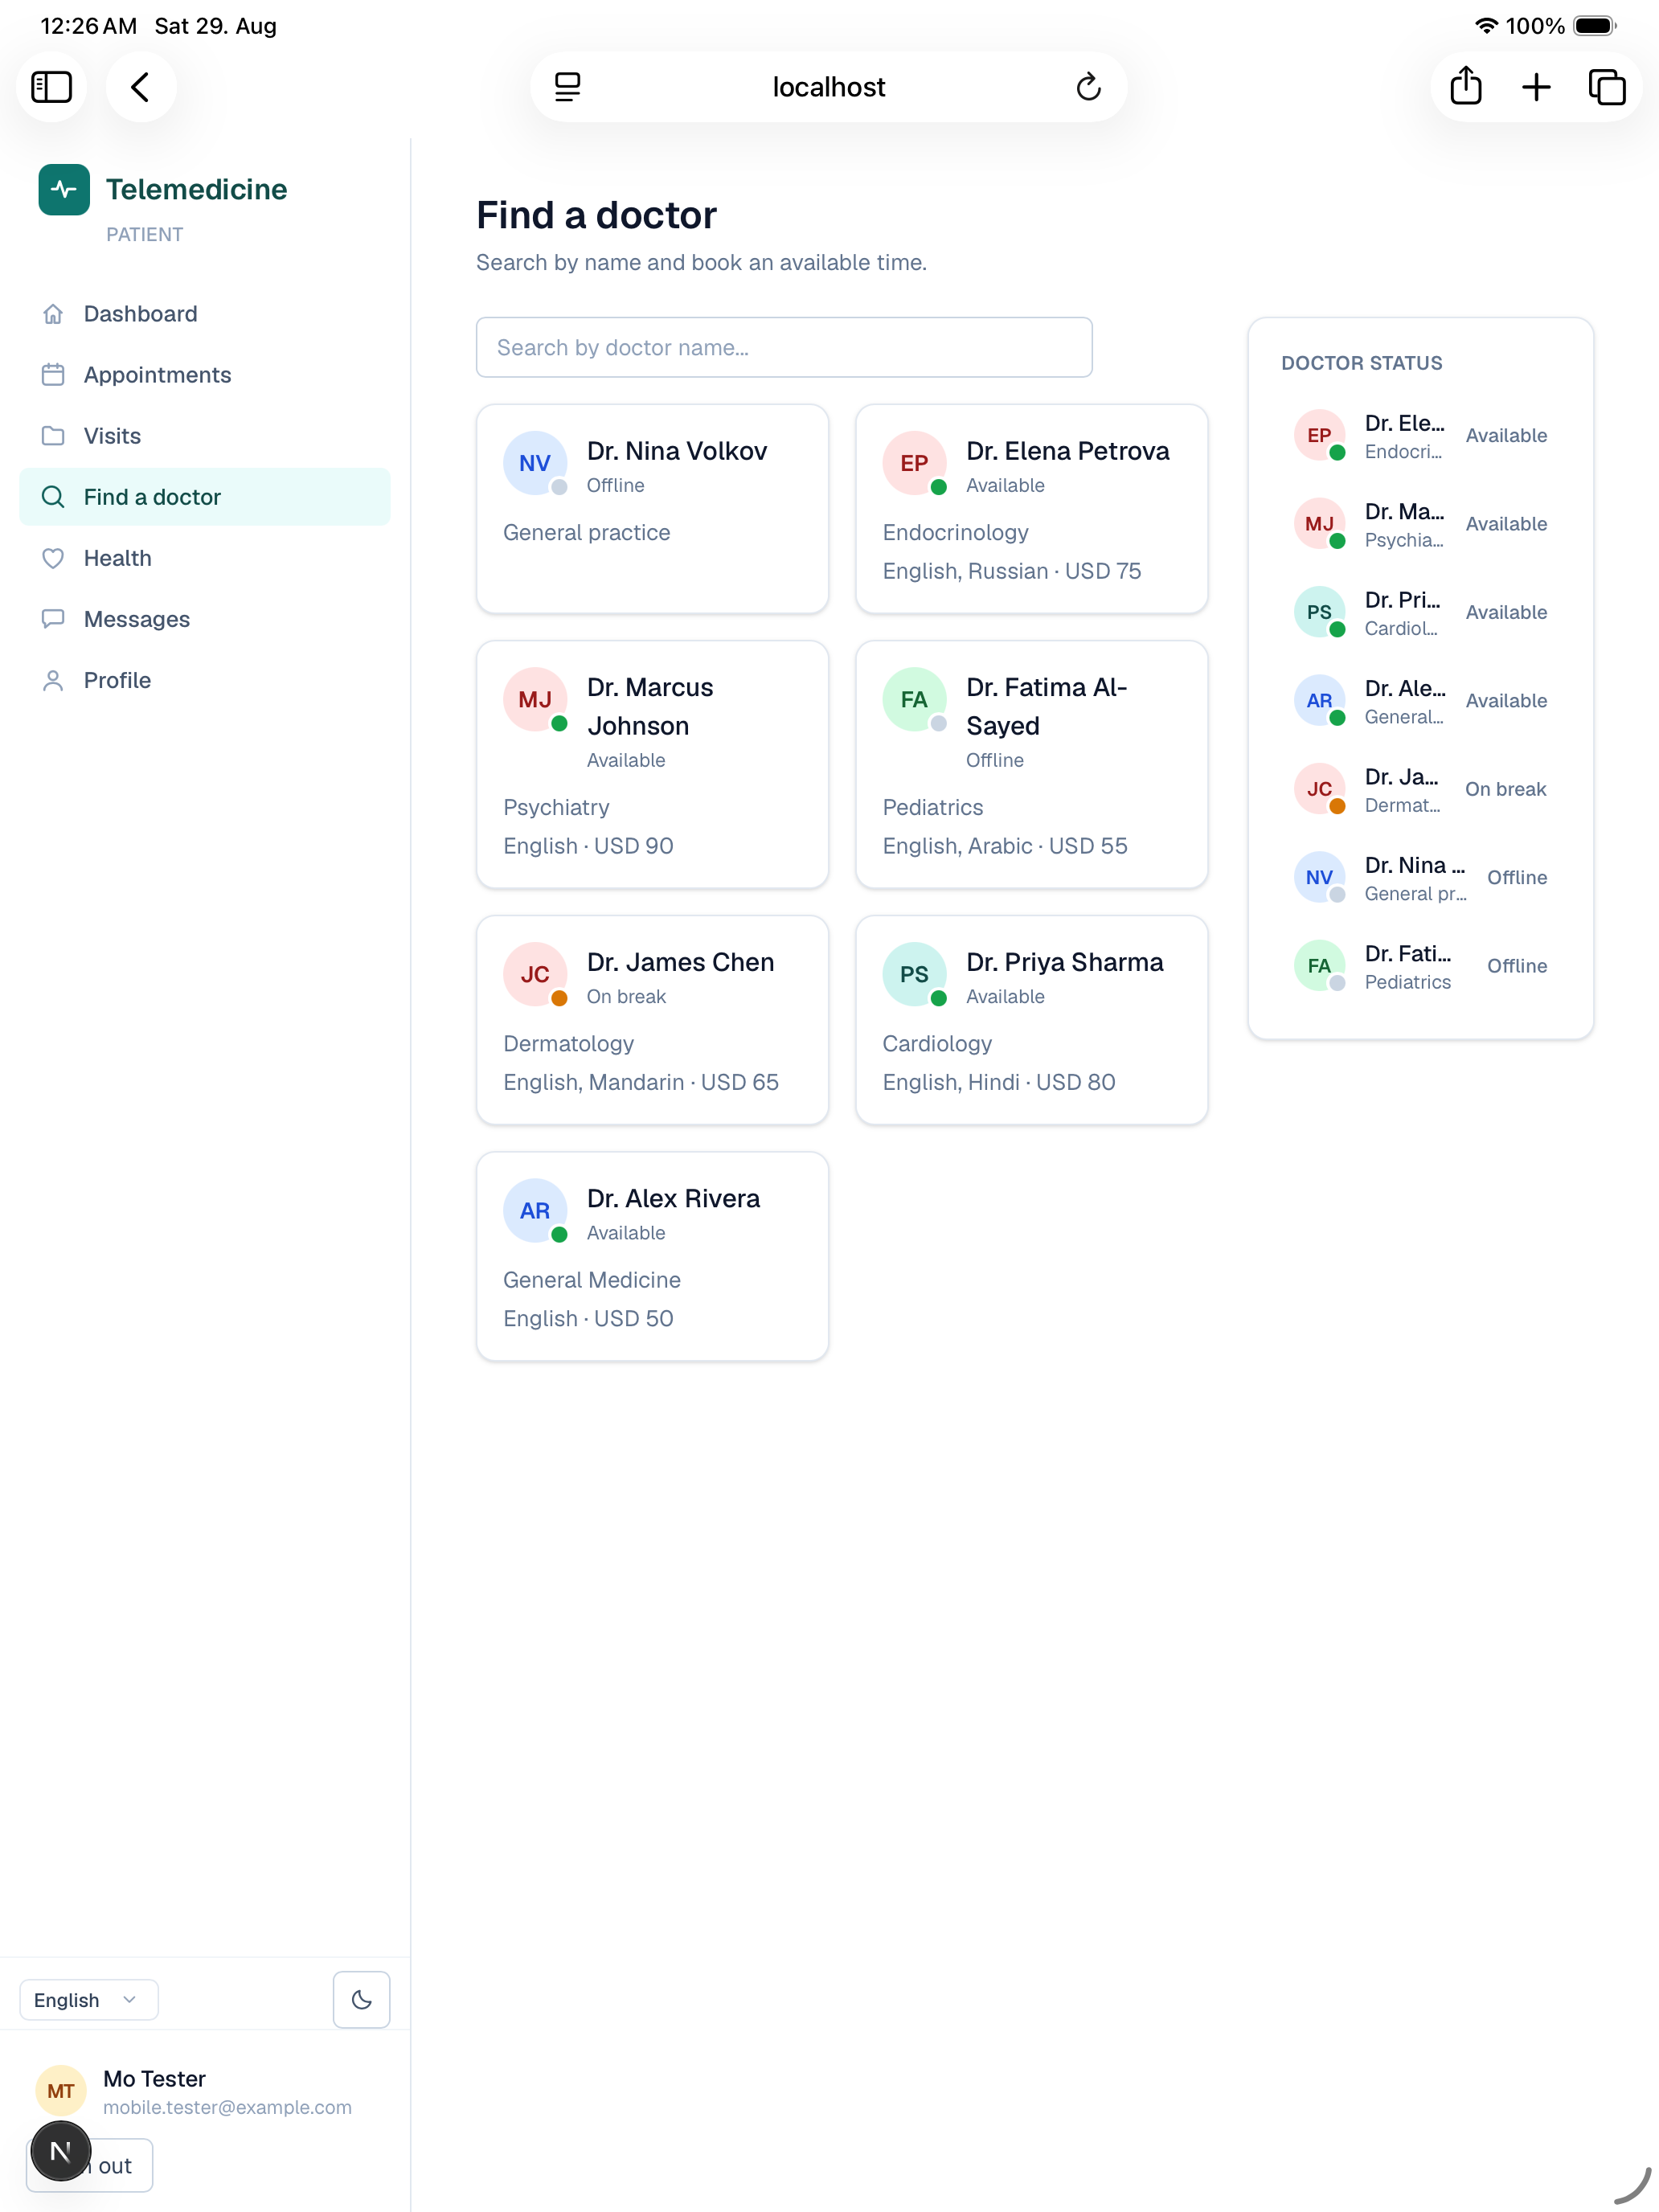
Task: Click the mobile.tester@example.com email text
Action: click(x=227, y=2107)
